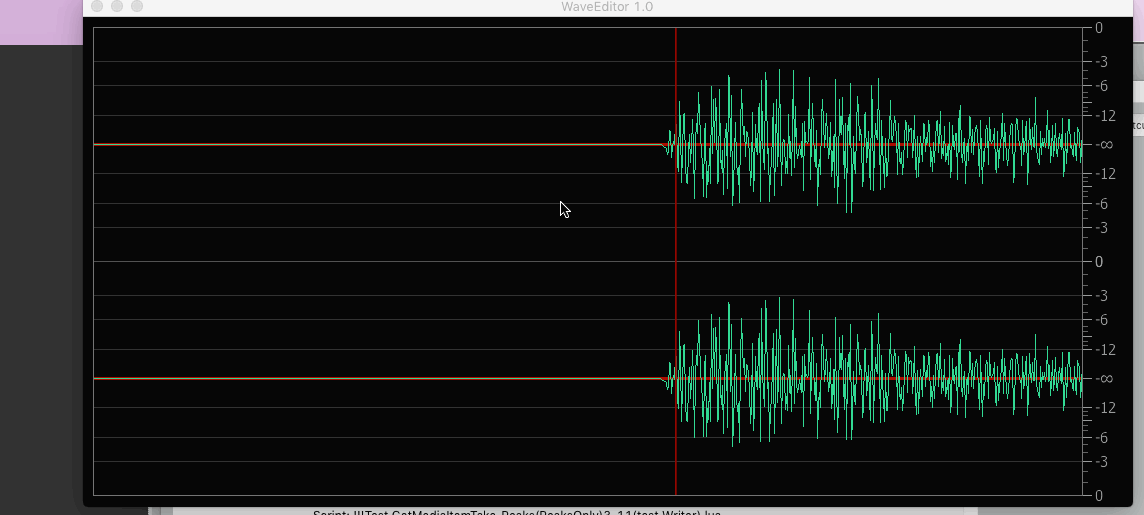Click the topmost 0 dB scale label
This screenshot has height=515, width=1144.
click(1099, 28)
